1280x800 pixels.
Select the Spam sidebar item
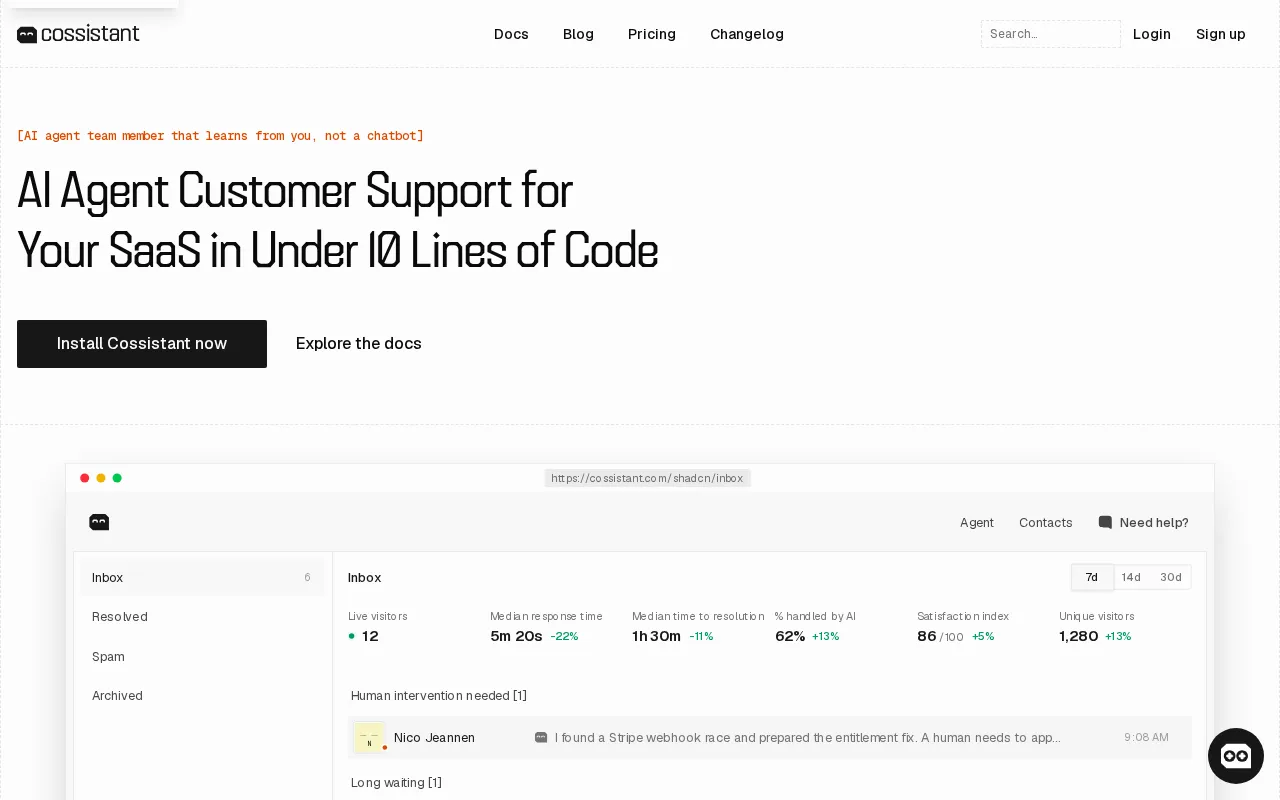point(202,657)
